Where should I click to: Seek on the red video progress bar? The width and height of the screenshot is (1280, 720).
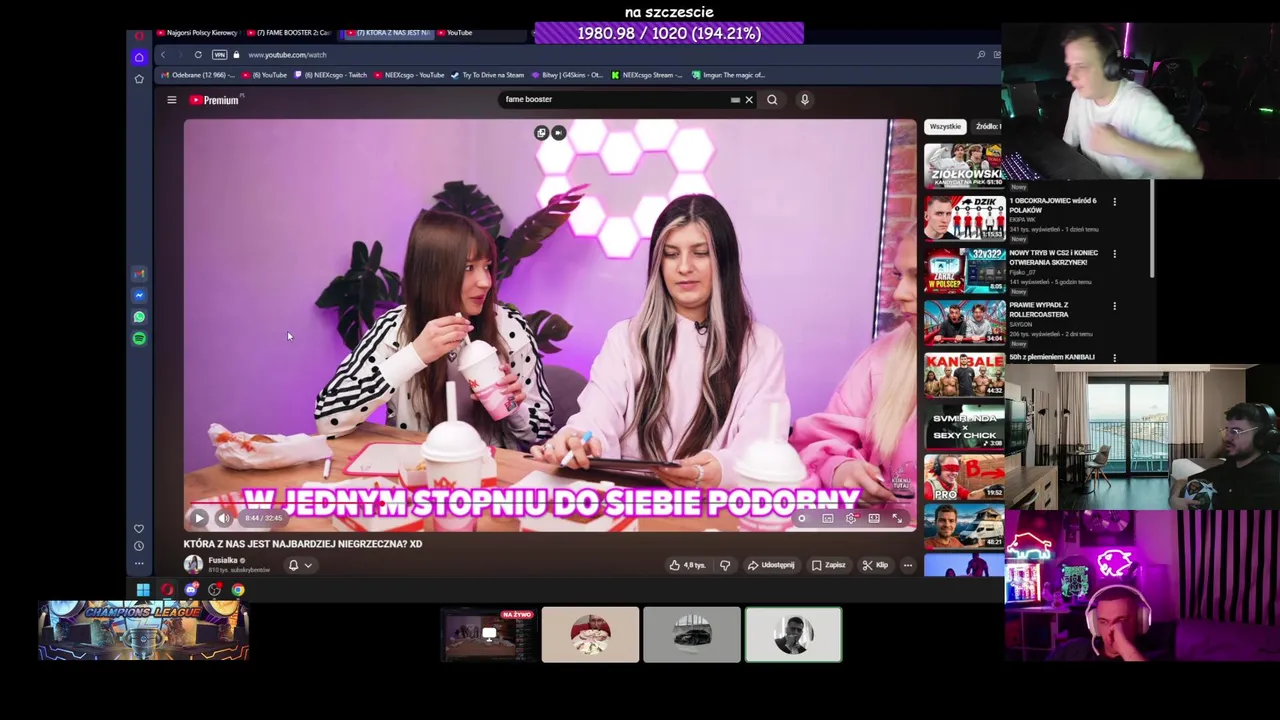[x=549, y=505]
